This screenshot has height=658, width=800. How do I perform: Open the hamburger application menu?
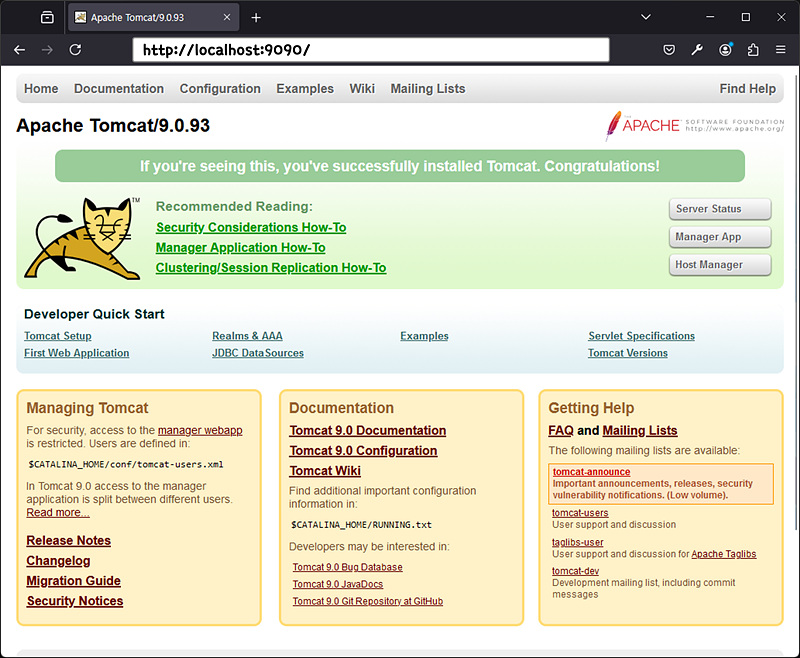781,49
